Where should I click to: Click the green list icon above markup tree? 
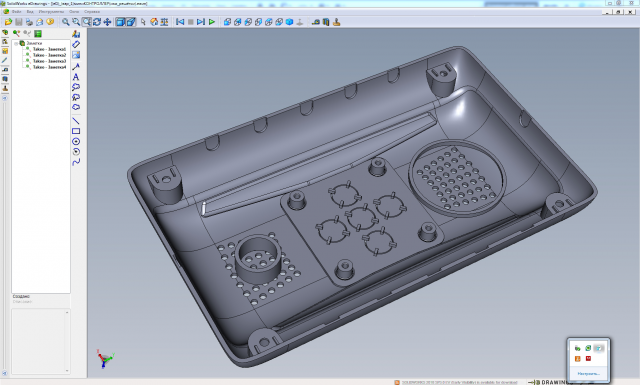(38, 33)
